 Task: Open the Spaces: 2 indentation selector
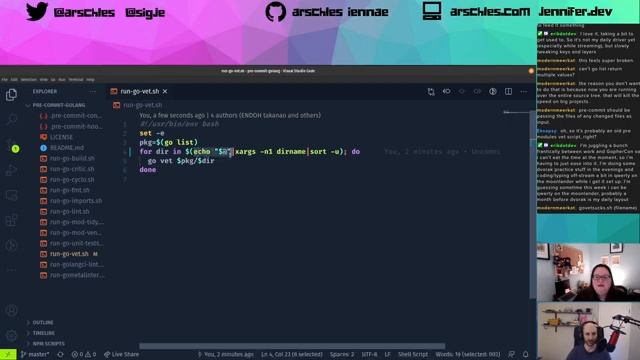342,354
